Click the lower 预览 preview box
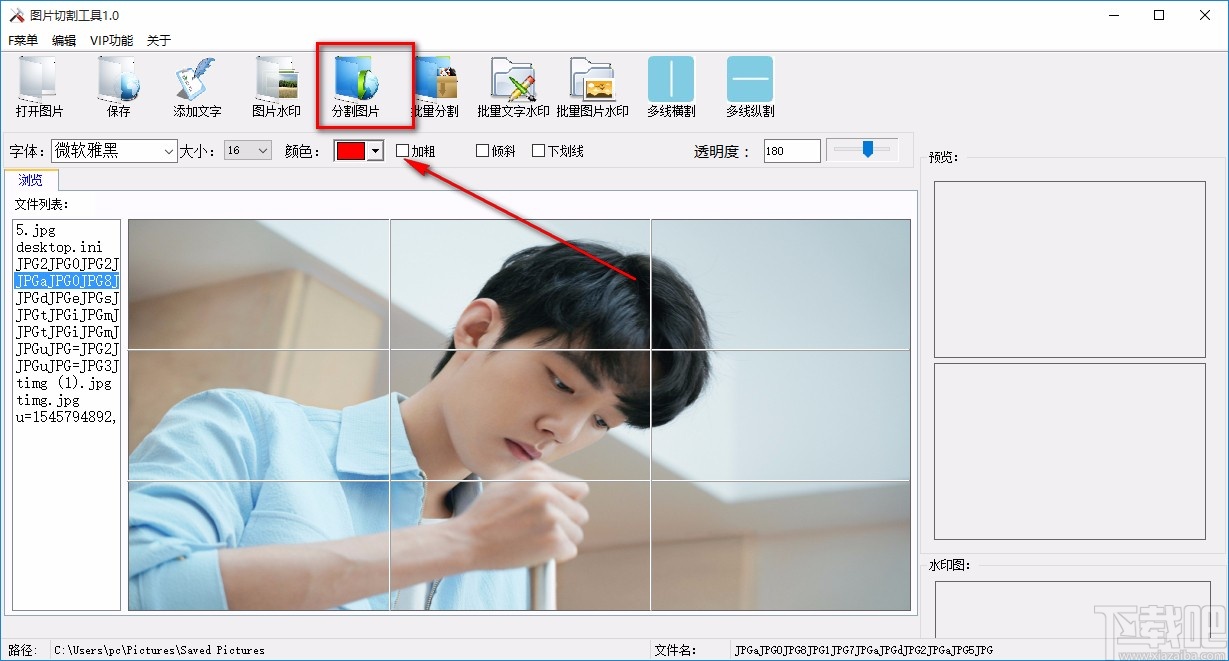This screenshot has height=661, width=1229. click(1069, 451)
